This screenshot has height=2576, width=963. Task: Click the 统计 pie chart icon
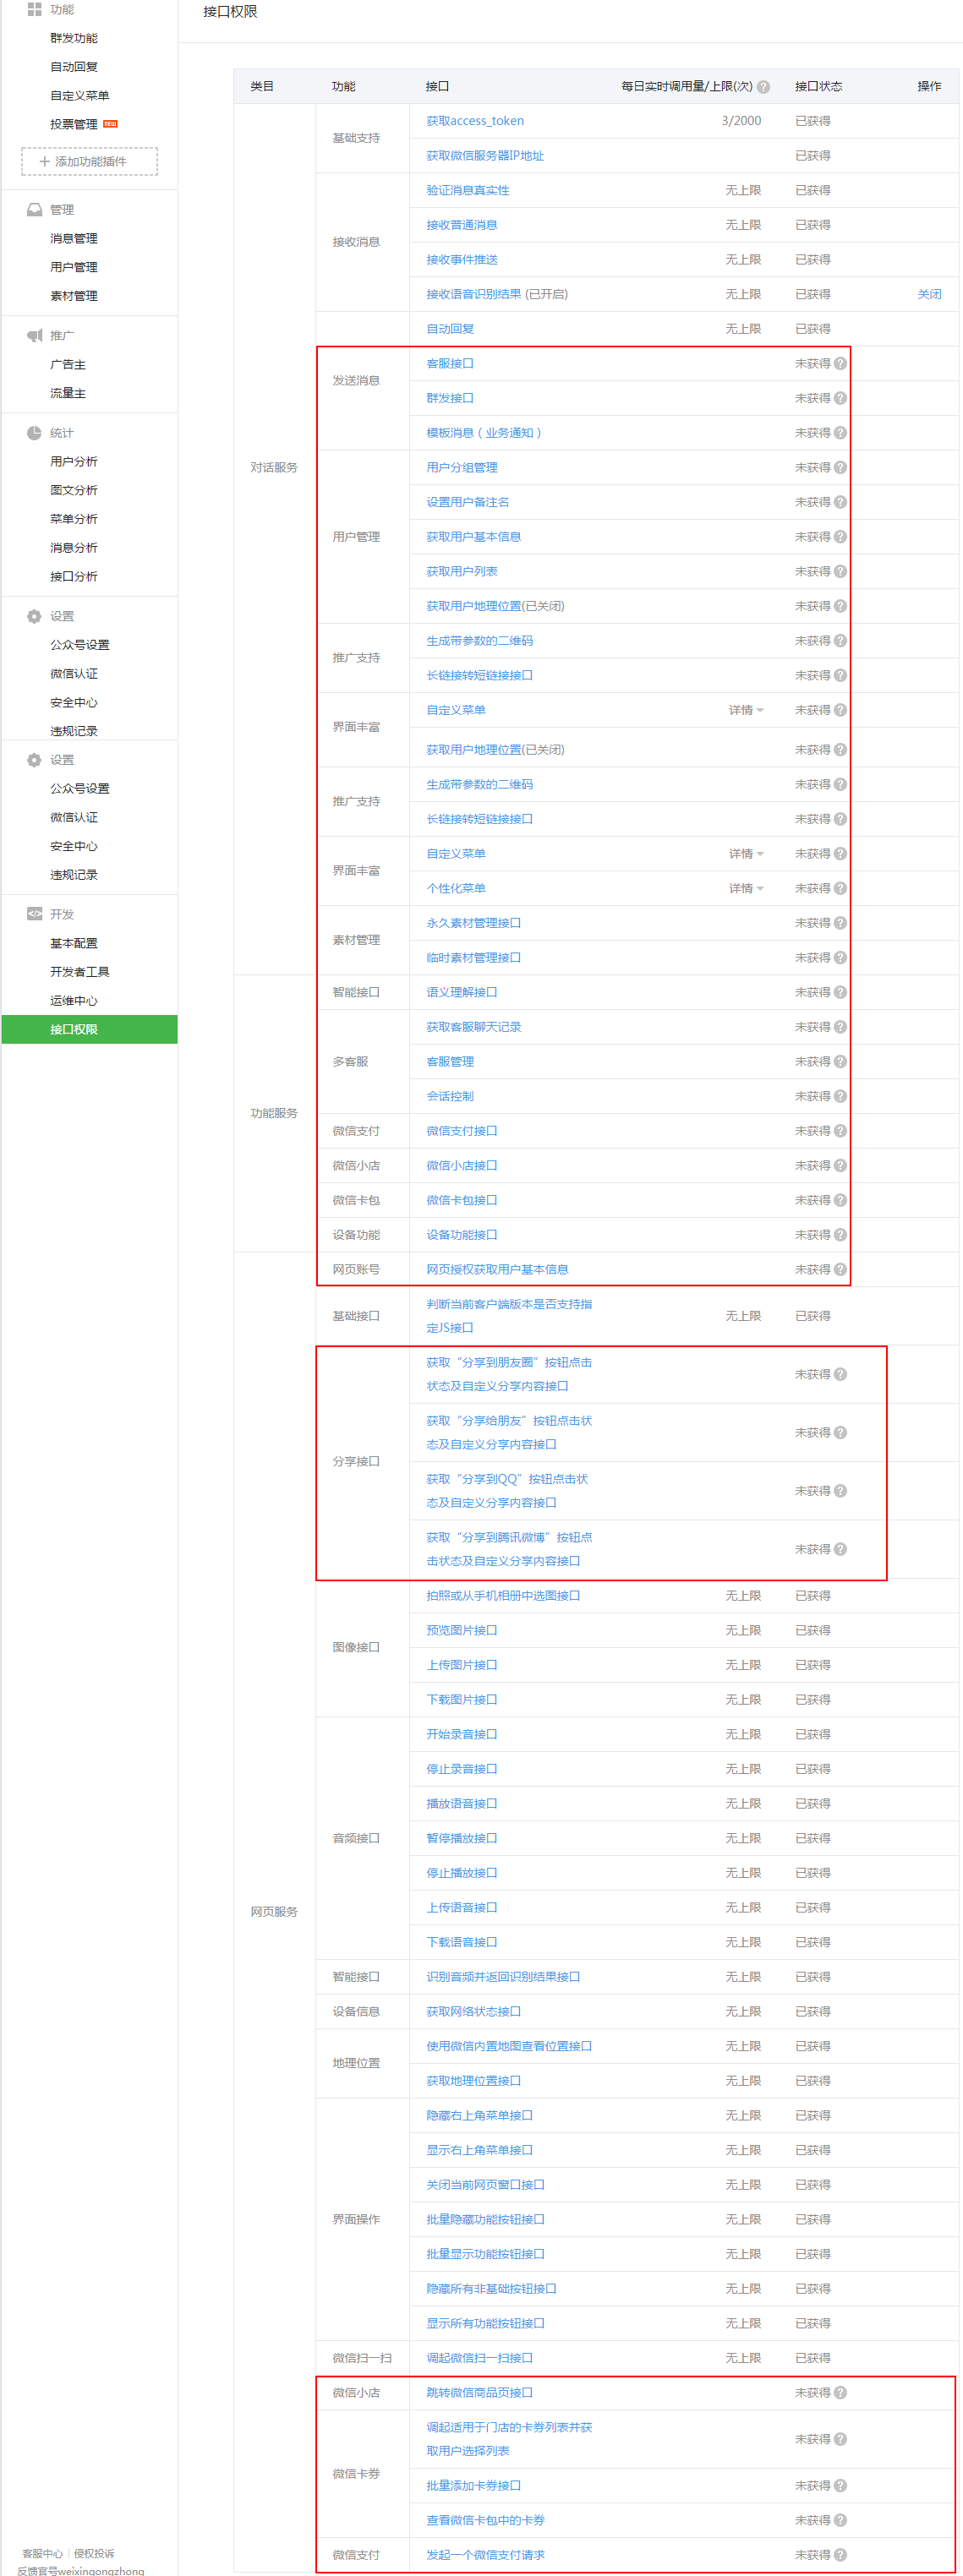(x=34, y=433)
